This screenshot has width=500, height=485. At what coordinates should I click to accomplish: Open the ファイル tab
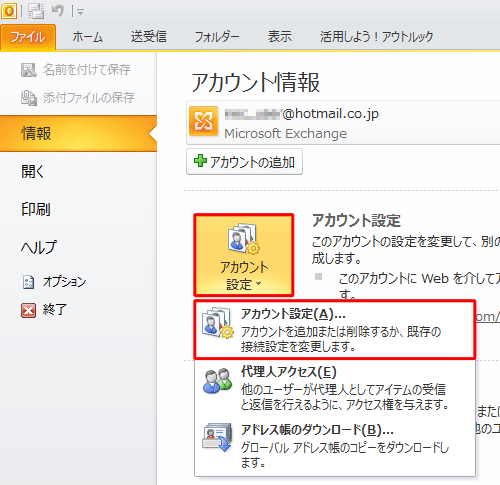pos(28,37)
